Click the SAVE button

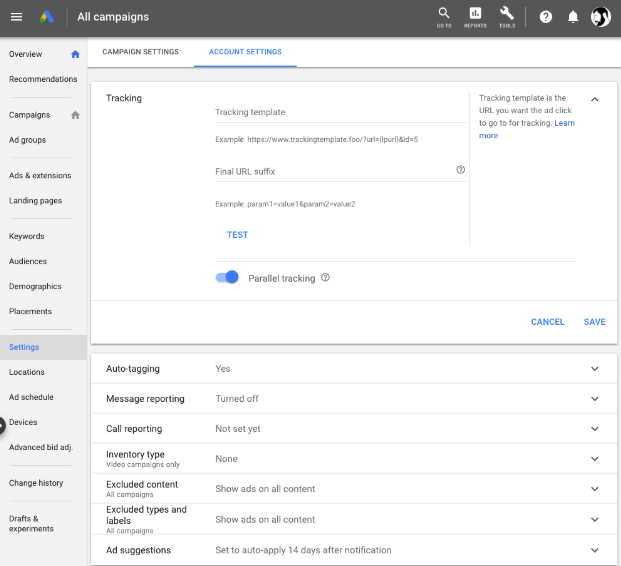click(594, 322)
